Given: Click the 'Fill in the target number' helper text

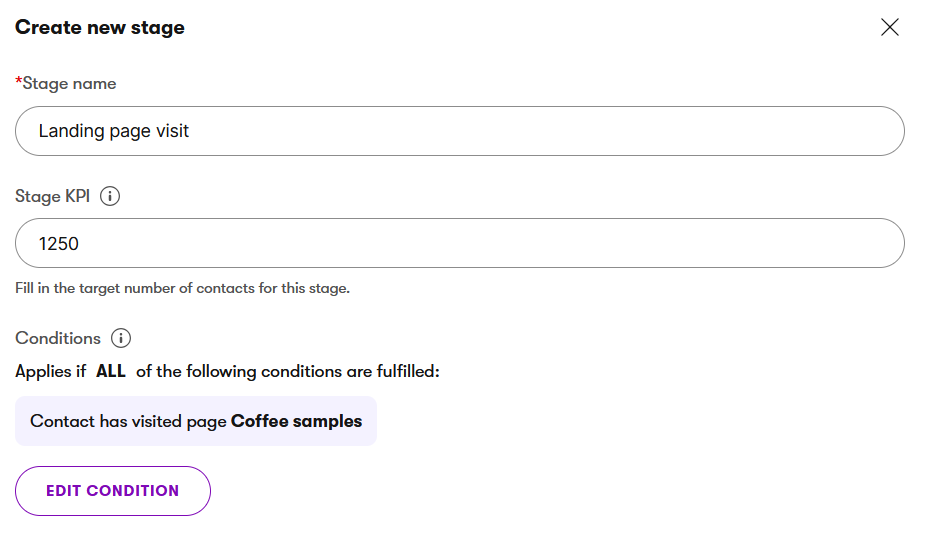Looking at the screenshot, I should click(x=182, y=289).
